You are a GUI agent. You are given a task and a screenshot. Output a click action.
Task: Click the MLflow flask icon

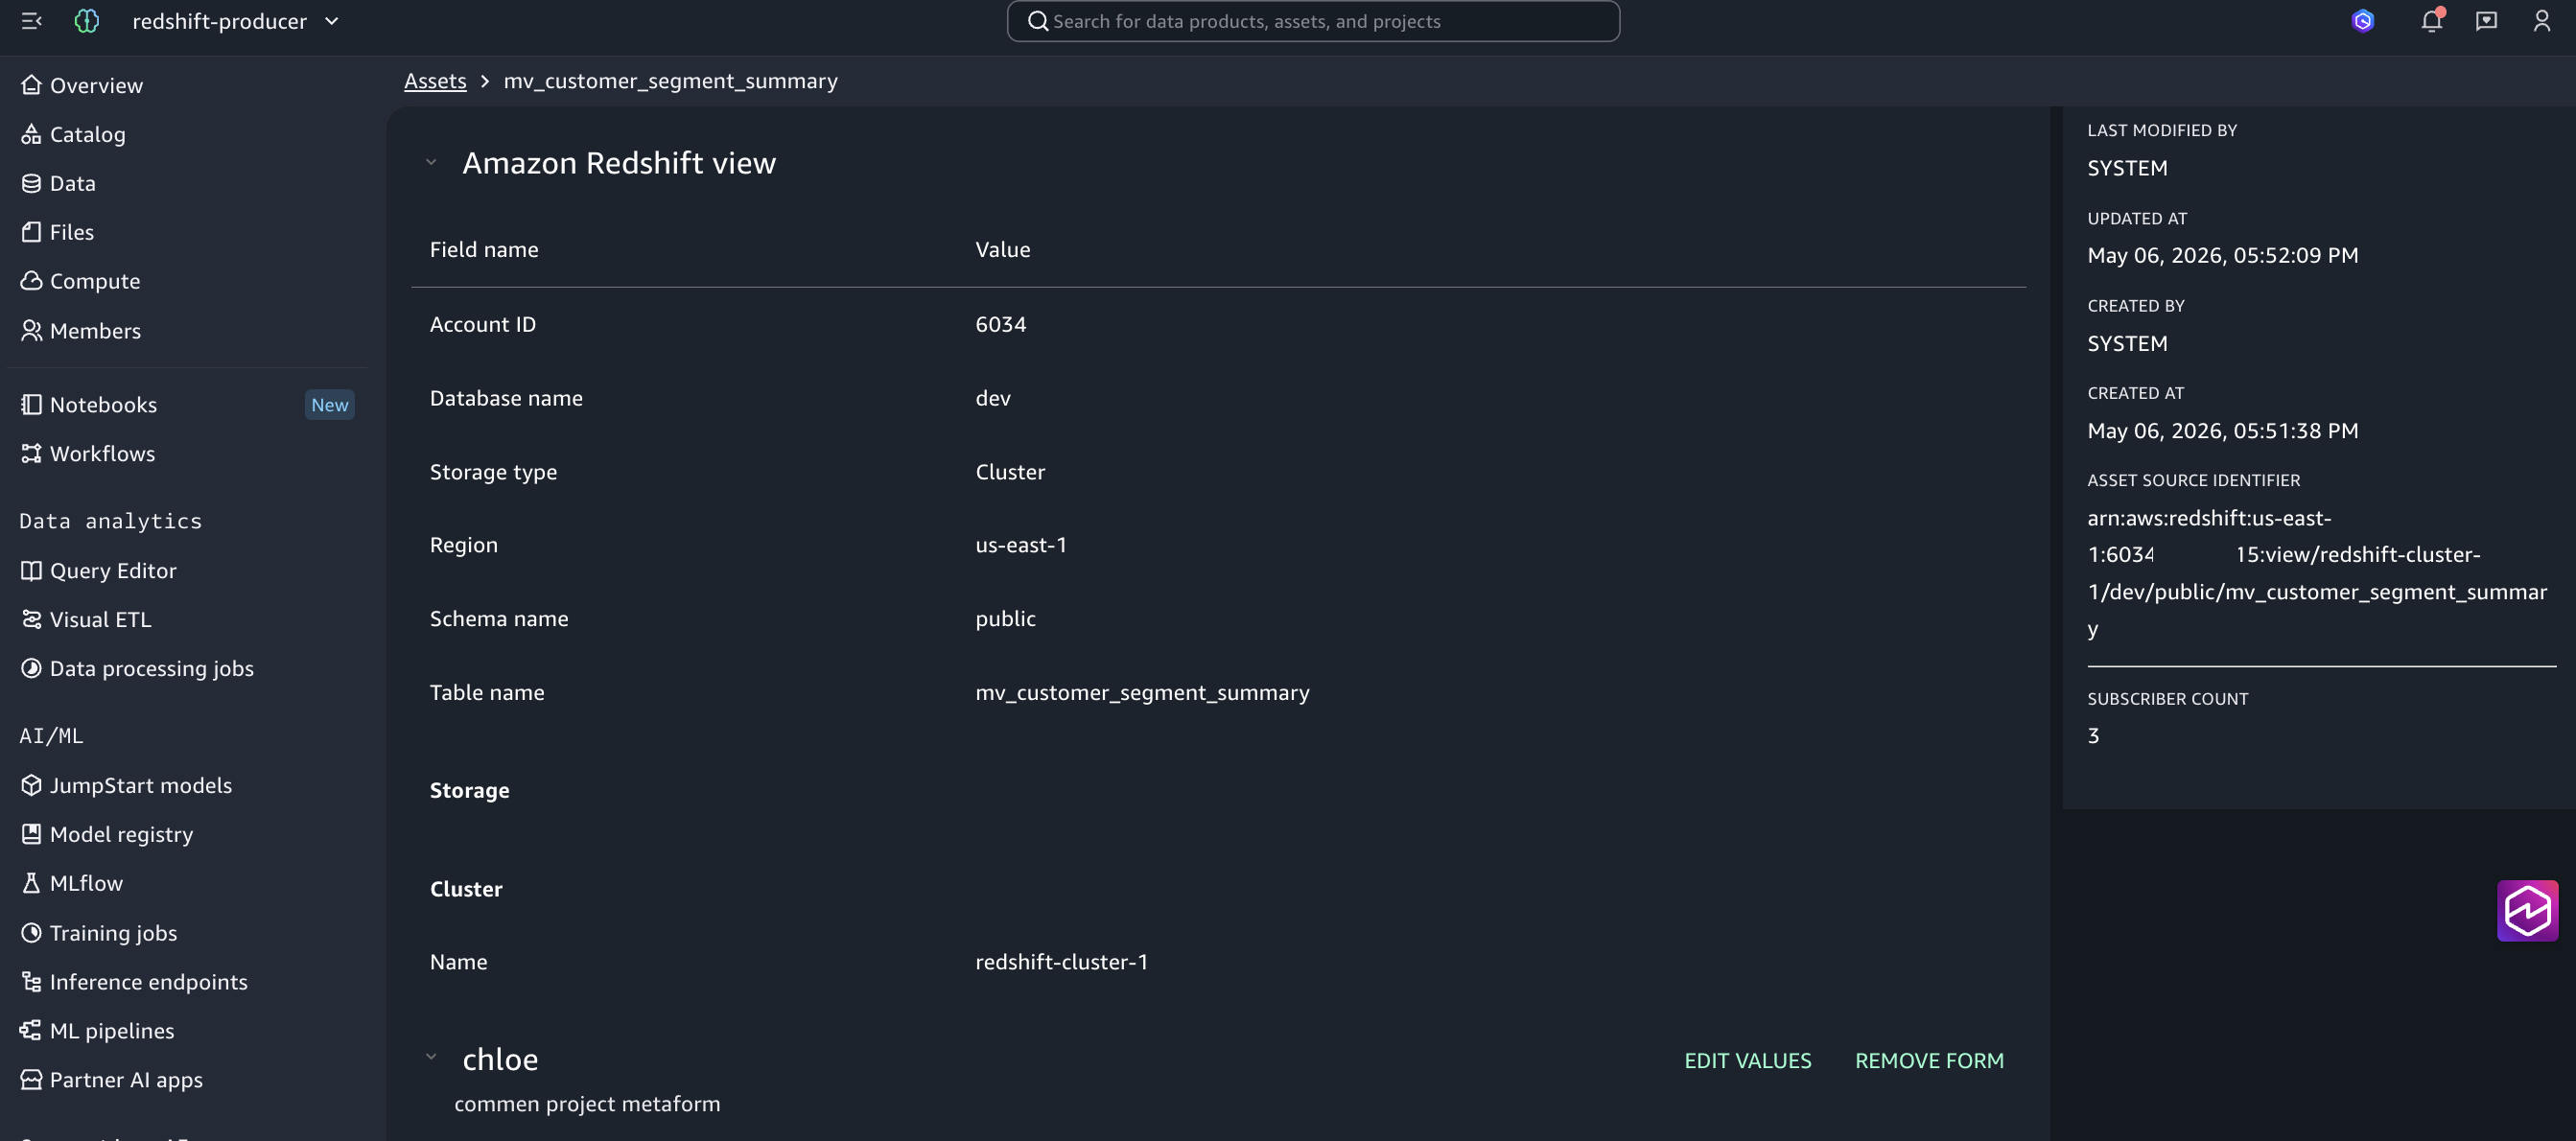[31, 883]
